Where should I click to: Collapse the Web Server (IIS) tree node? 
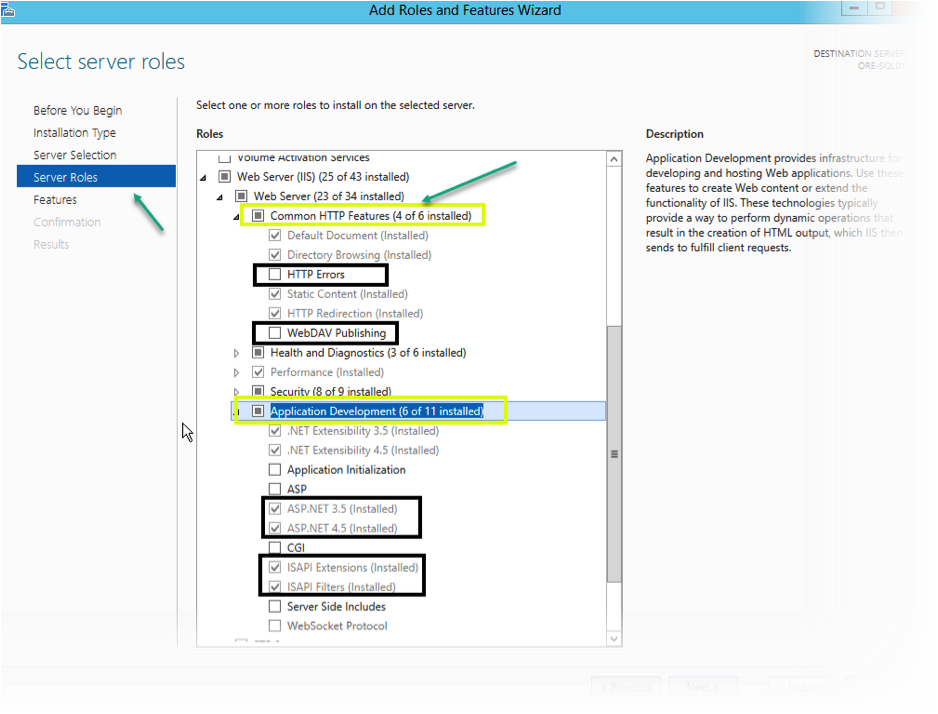click(x=203, y=178)
